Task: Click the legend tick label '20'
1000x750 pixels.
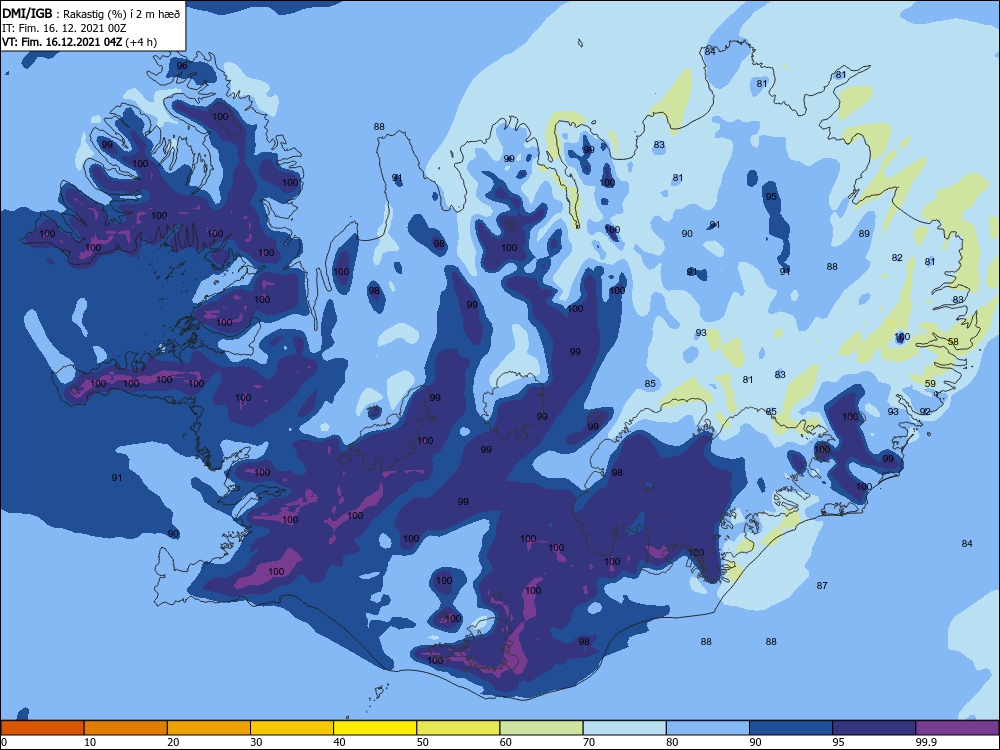Action: [173, 742]
